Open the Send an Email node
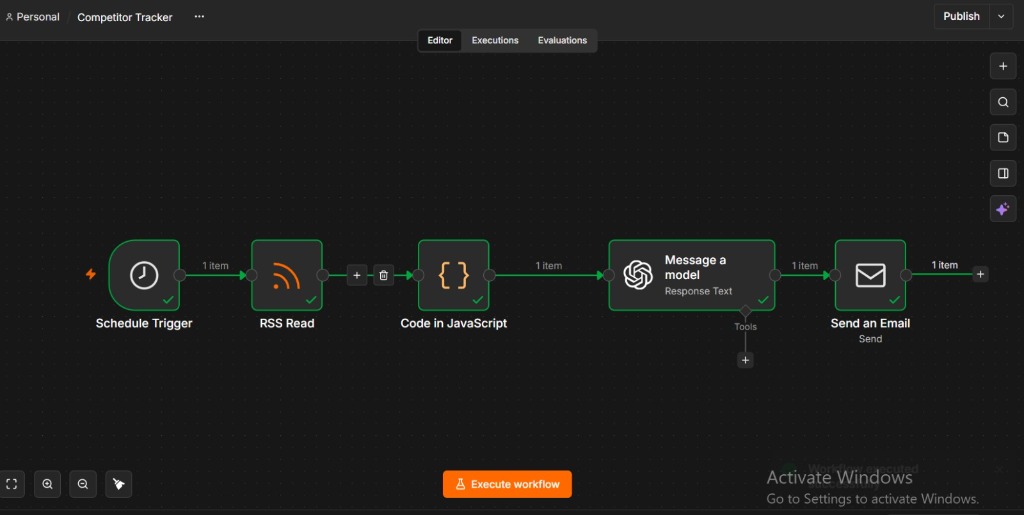This screenshot has height=515, width=1024. click(x=870, y=275)
